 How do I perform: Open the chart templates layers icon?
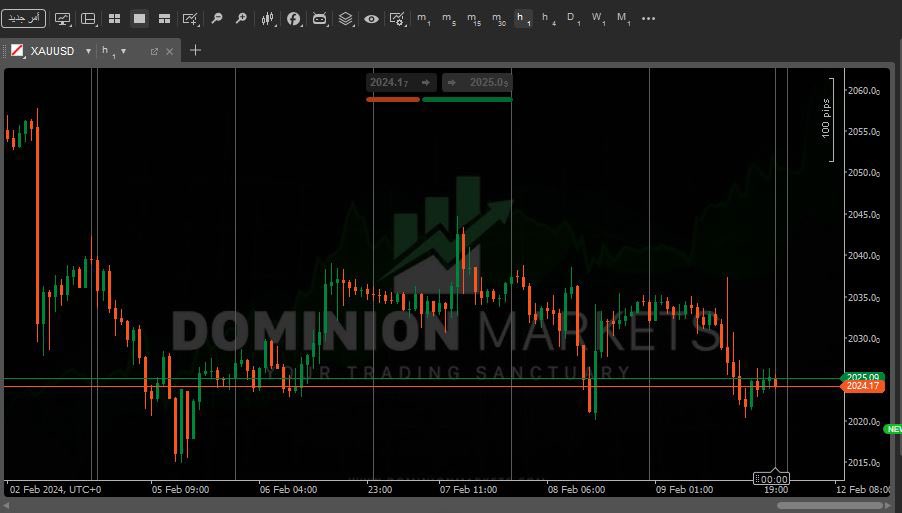[x=345, y=19]
